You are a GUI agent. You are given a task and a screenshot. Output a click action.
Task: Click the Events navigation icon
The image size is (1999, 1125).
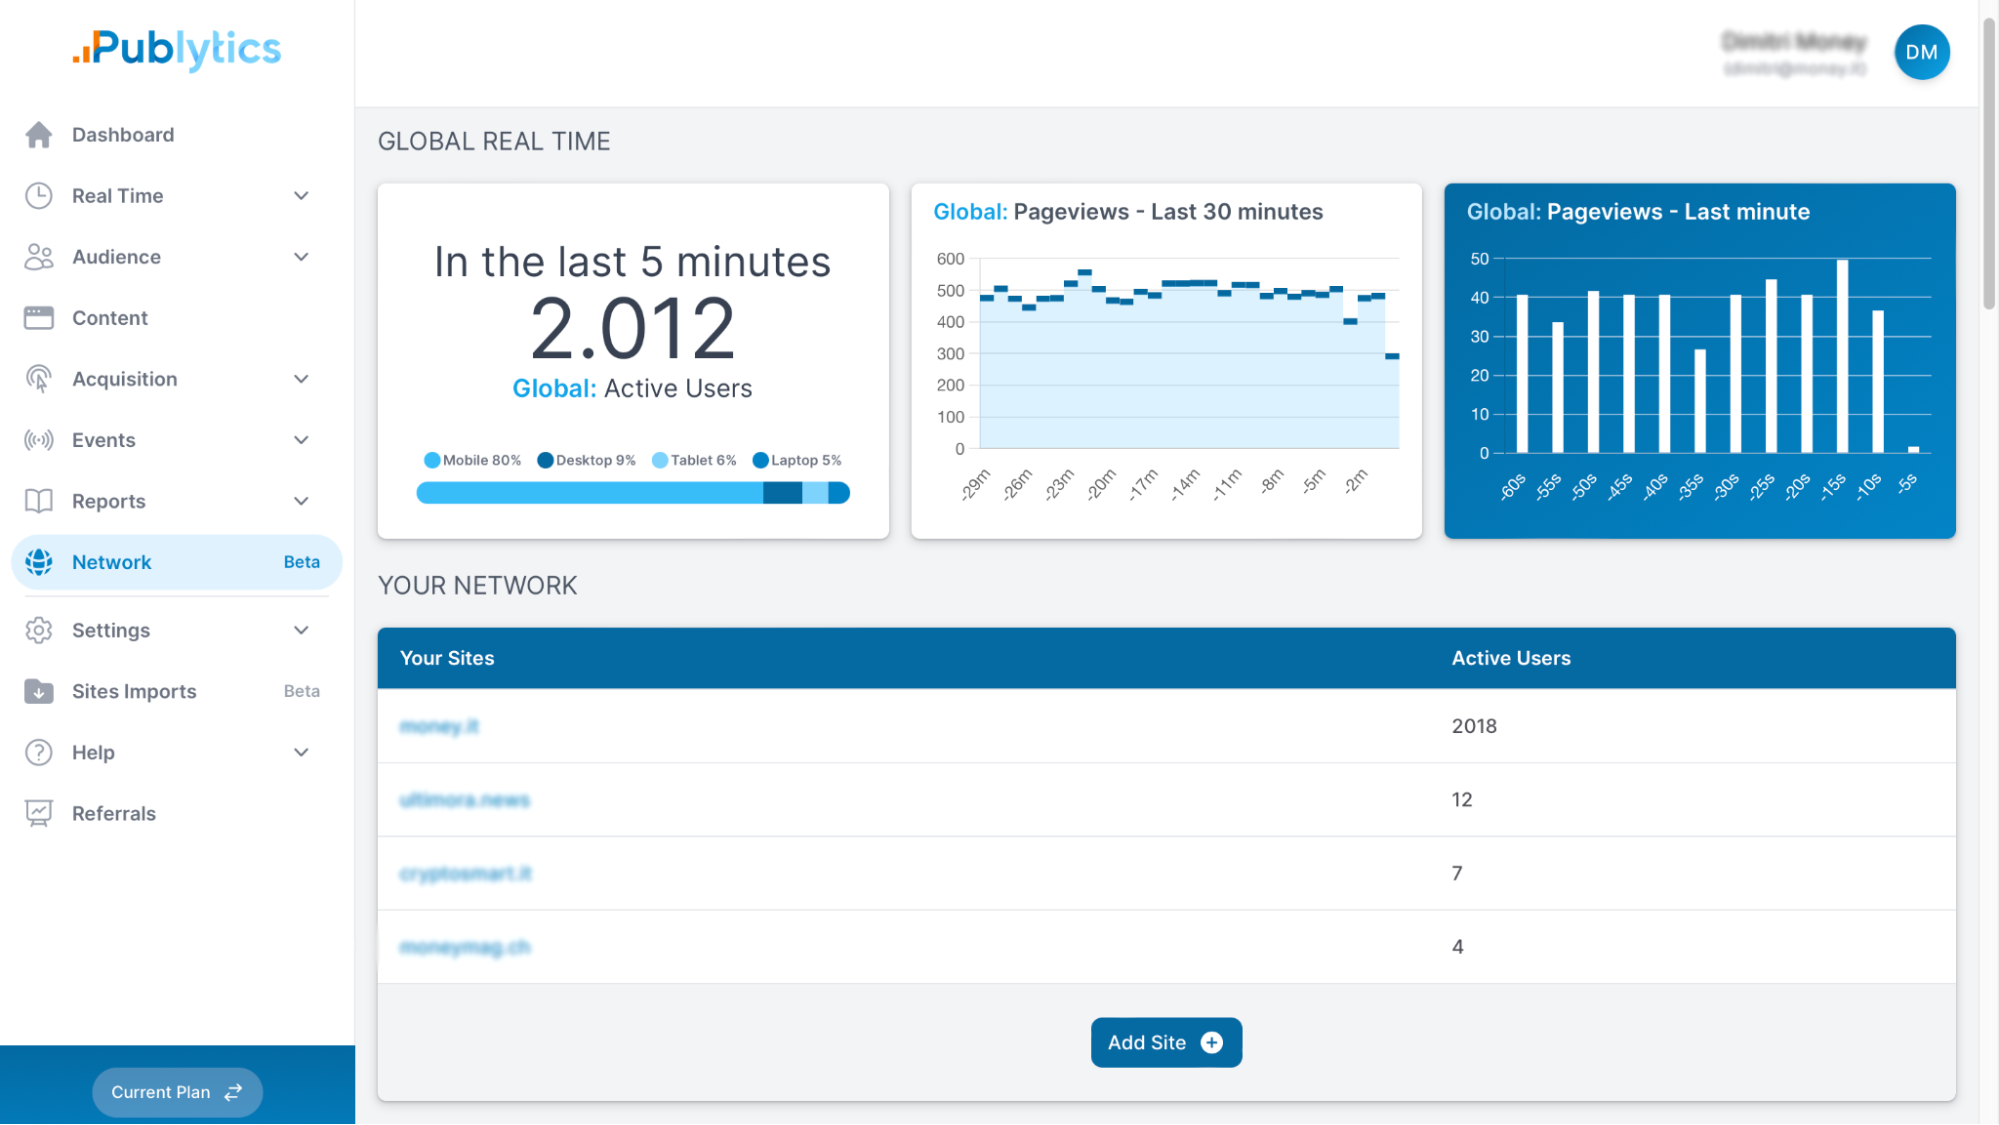(x=38, y=440)
